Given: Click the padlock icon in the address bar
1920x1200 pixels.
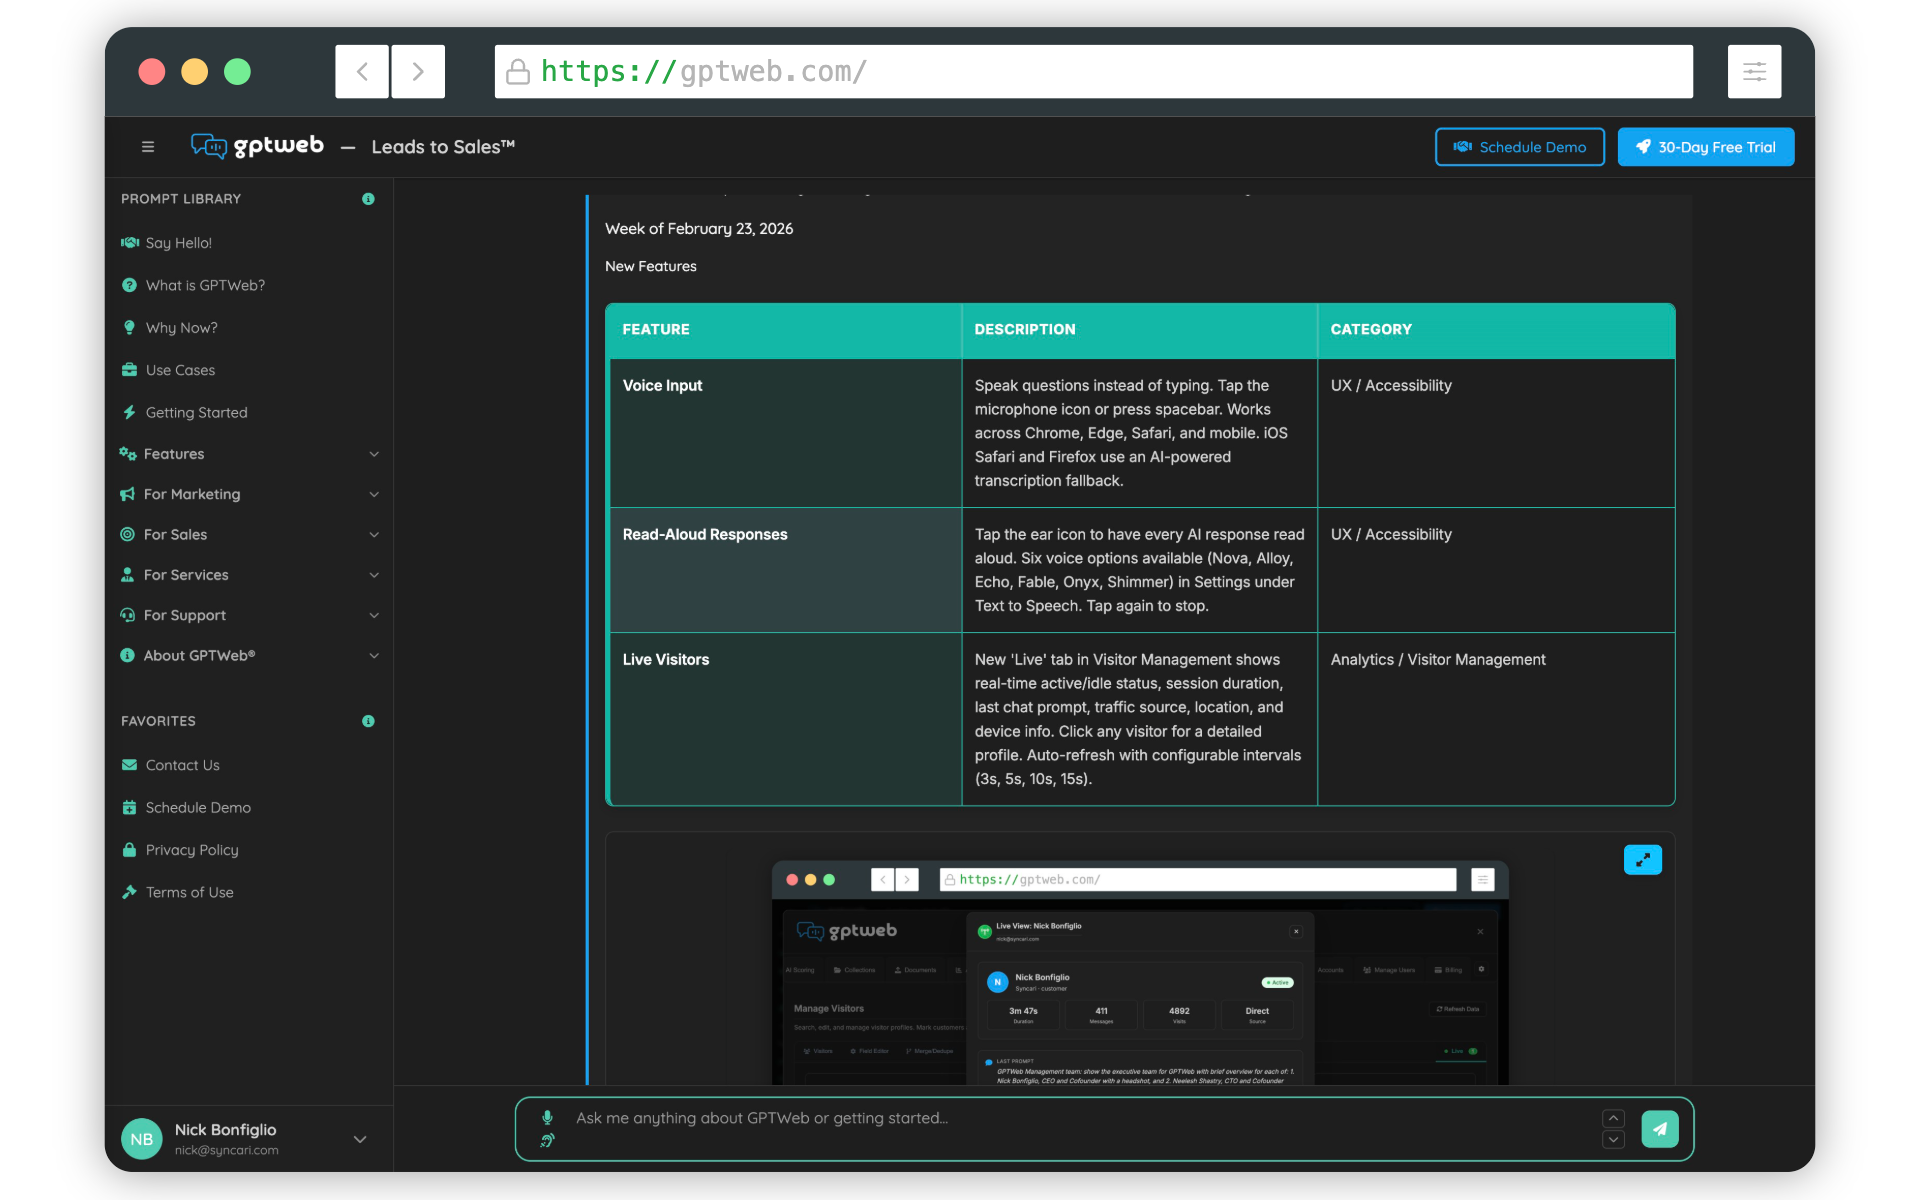Looking at the screenshot, I should tap(518, 71).
